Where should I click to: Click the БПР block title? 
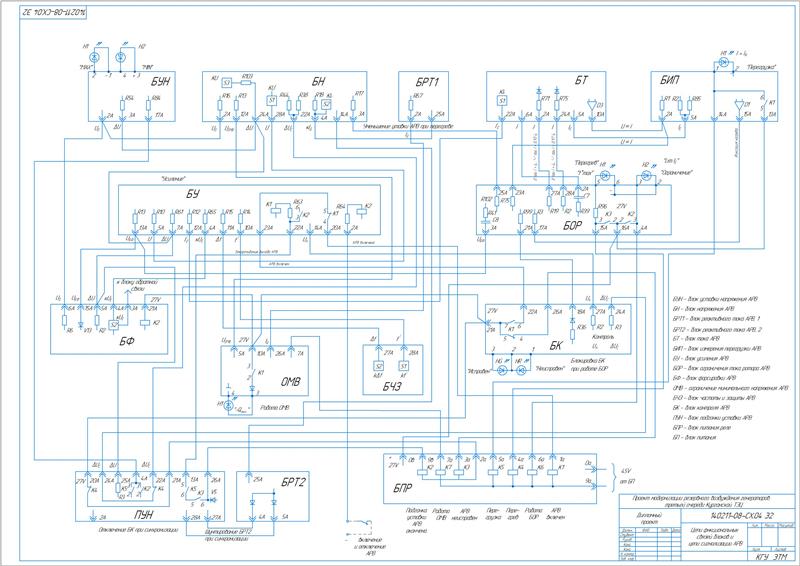(403, 488)
